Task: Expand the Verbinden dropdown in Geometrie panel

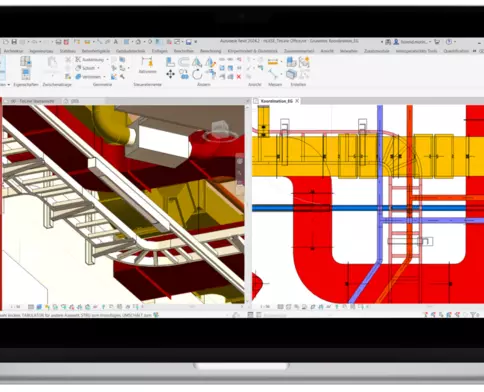Action: point(104,77)
